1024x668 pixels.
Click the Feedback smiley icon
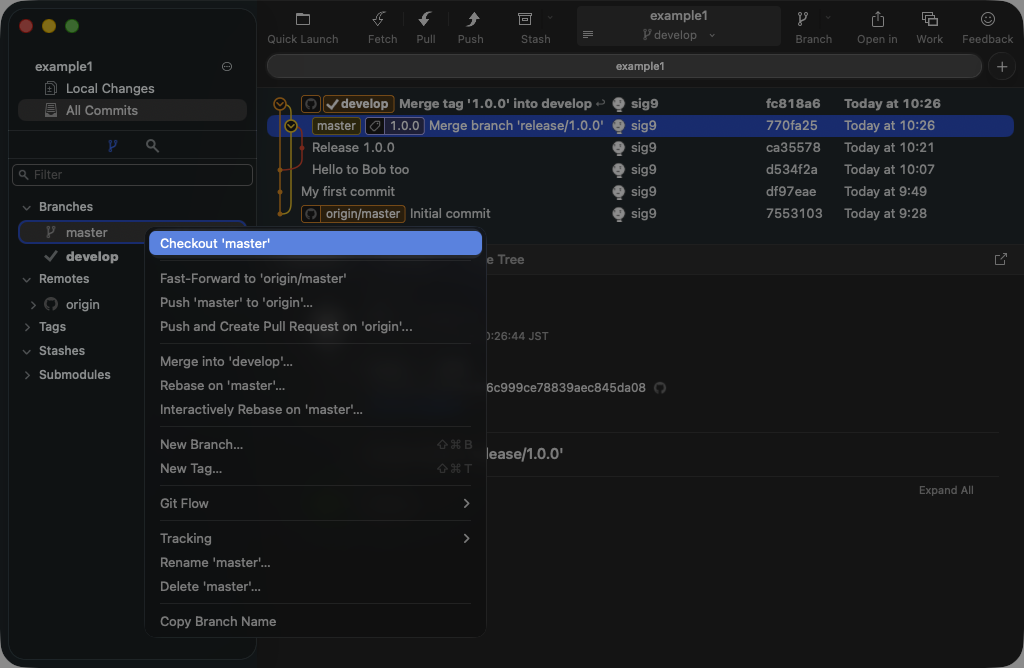(x=987, y=19)
